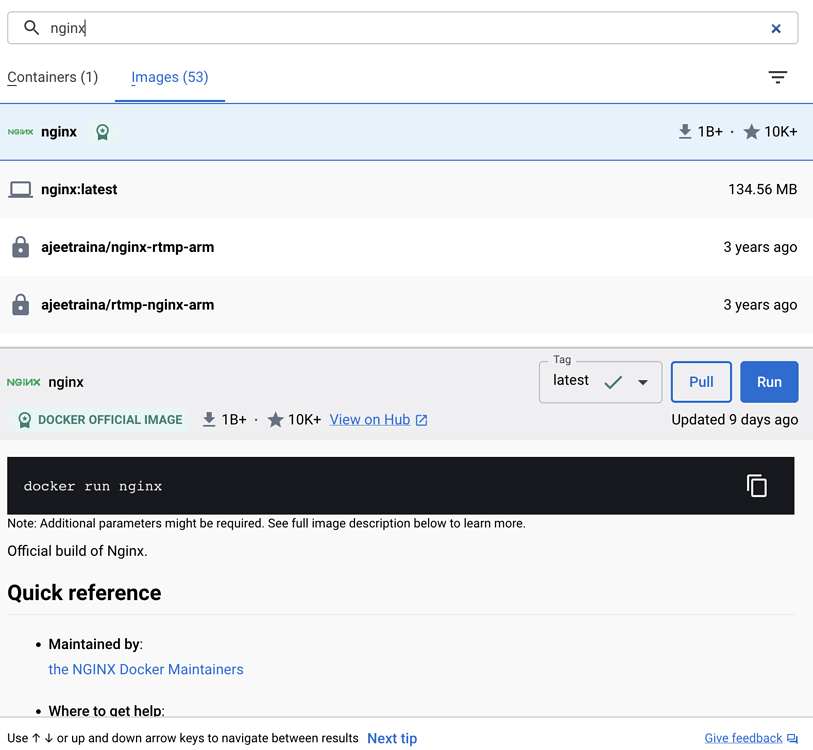Click the NGINX logo in top result
Screen dimensions: 813x750
point(21,132)
